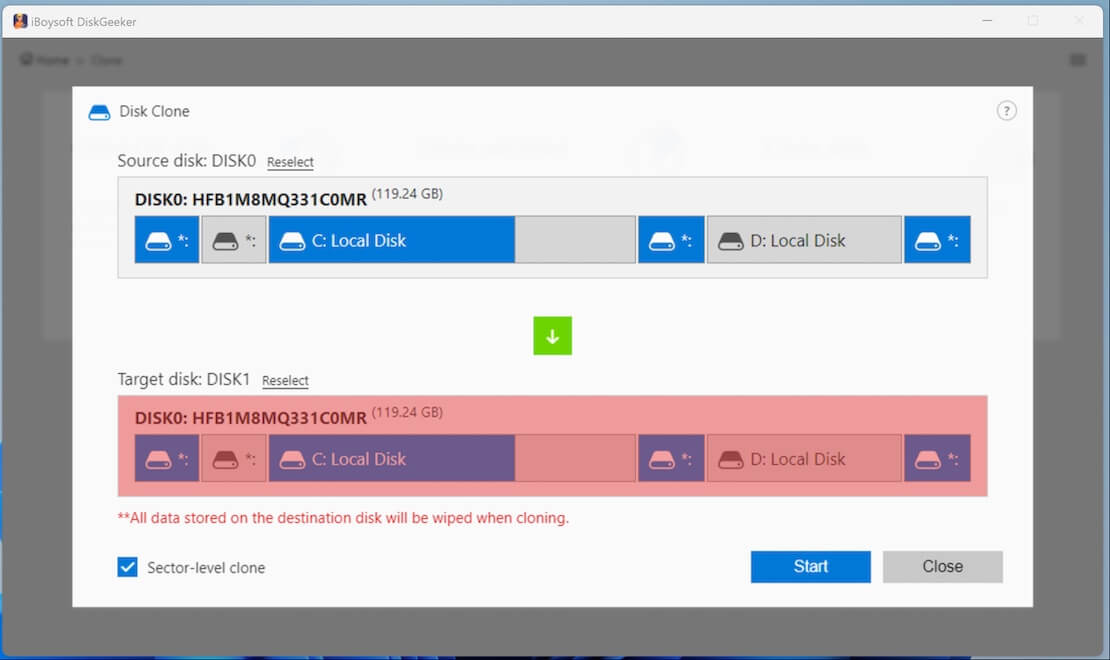Viewport: 1110px width, 660px height.
Task: Select the first partition in the target disk
Action: tap(167, 459)
